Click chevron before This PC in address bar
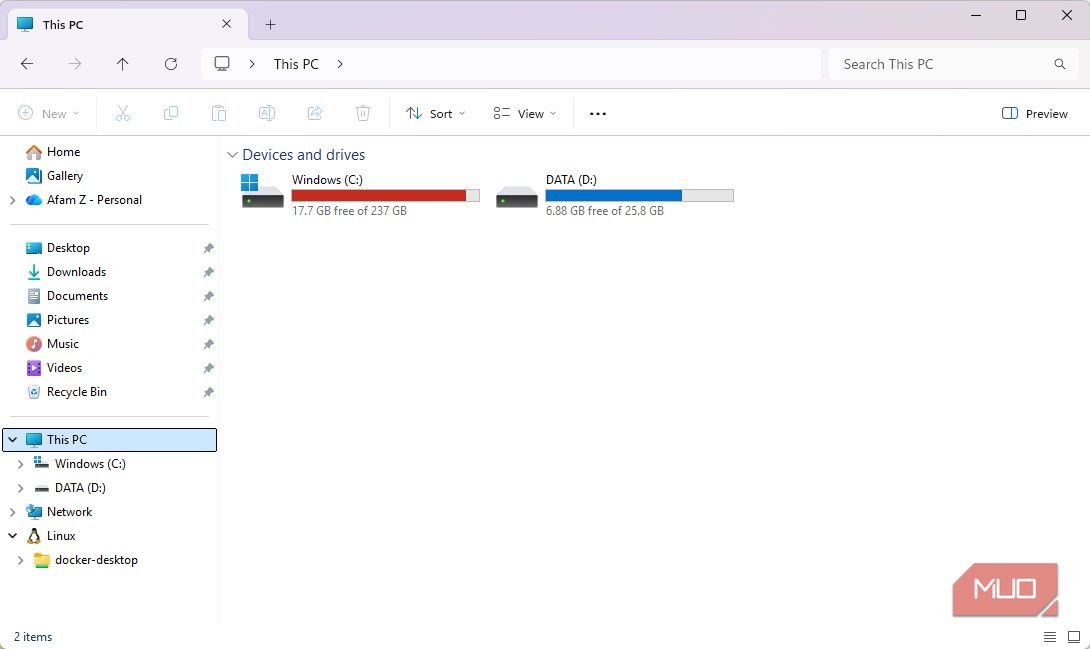The height and width of the screenshot is (649, 1090). pyautogui.click(x=252, y=64)
